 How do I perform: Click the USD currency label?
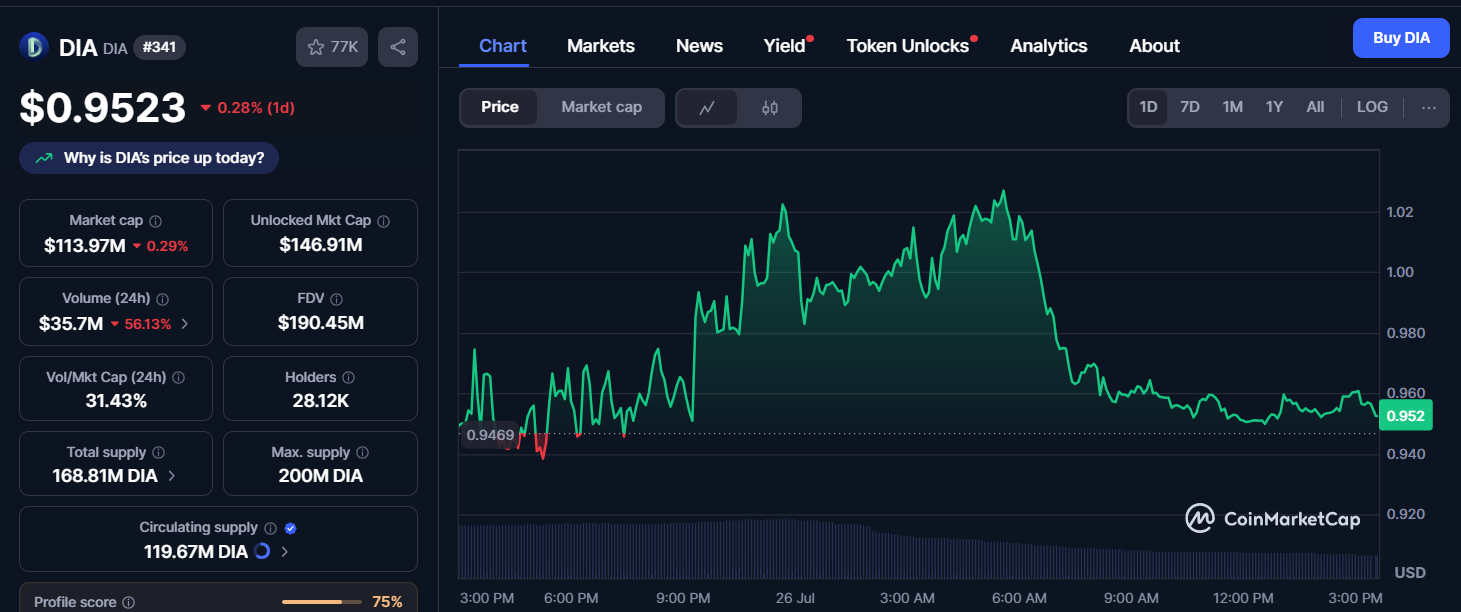point(1410,573)
